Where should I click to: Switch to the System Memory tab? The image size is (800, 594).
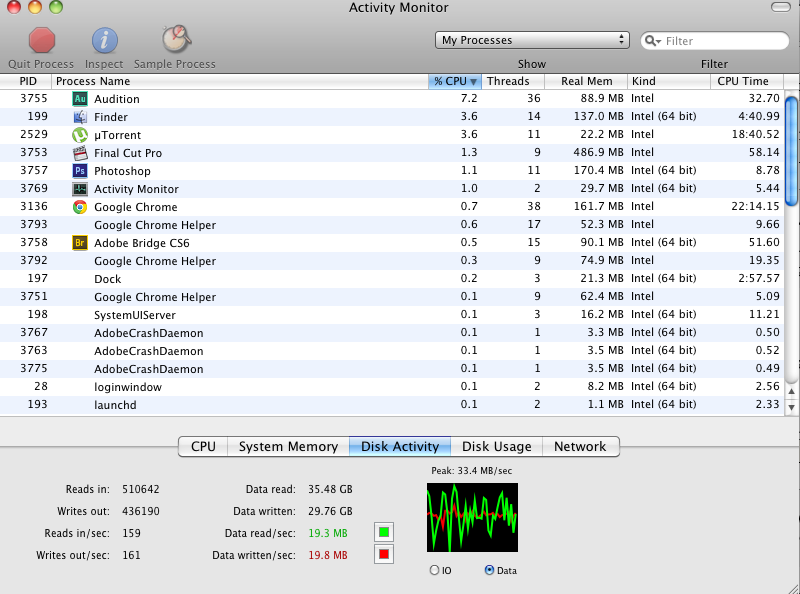click(x=288, y=447)
